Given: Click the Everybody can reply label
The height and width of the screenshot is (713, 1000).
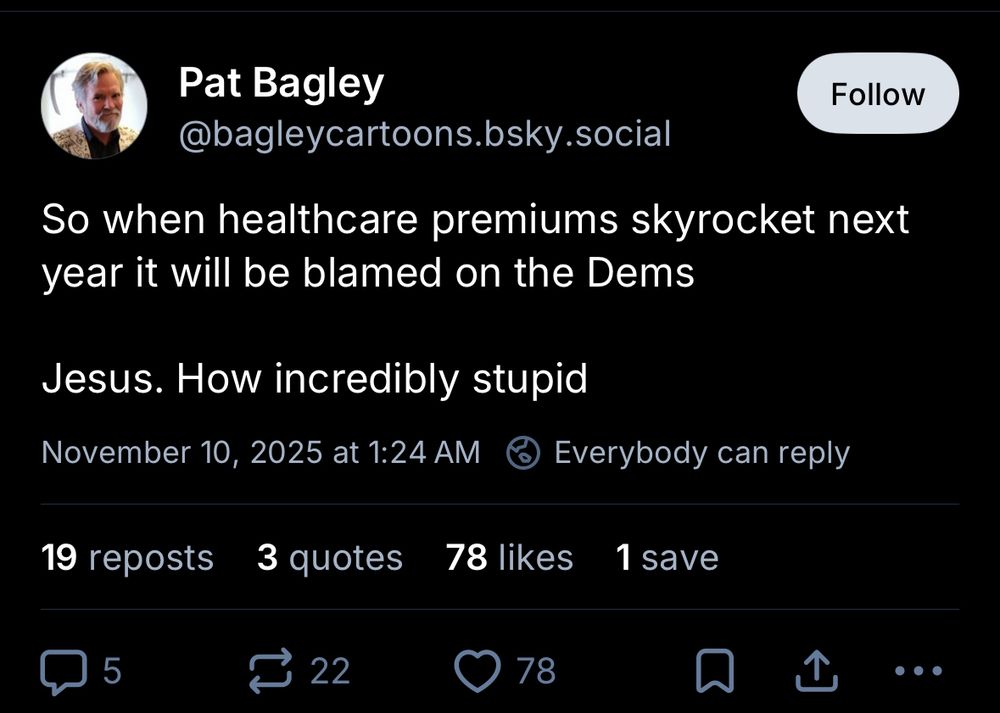Looking at the screenshot, I should pyautogui.click(x=701, y=452).
